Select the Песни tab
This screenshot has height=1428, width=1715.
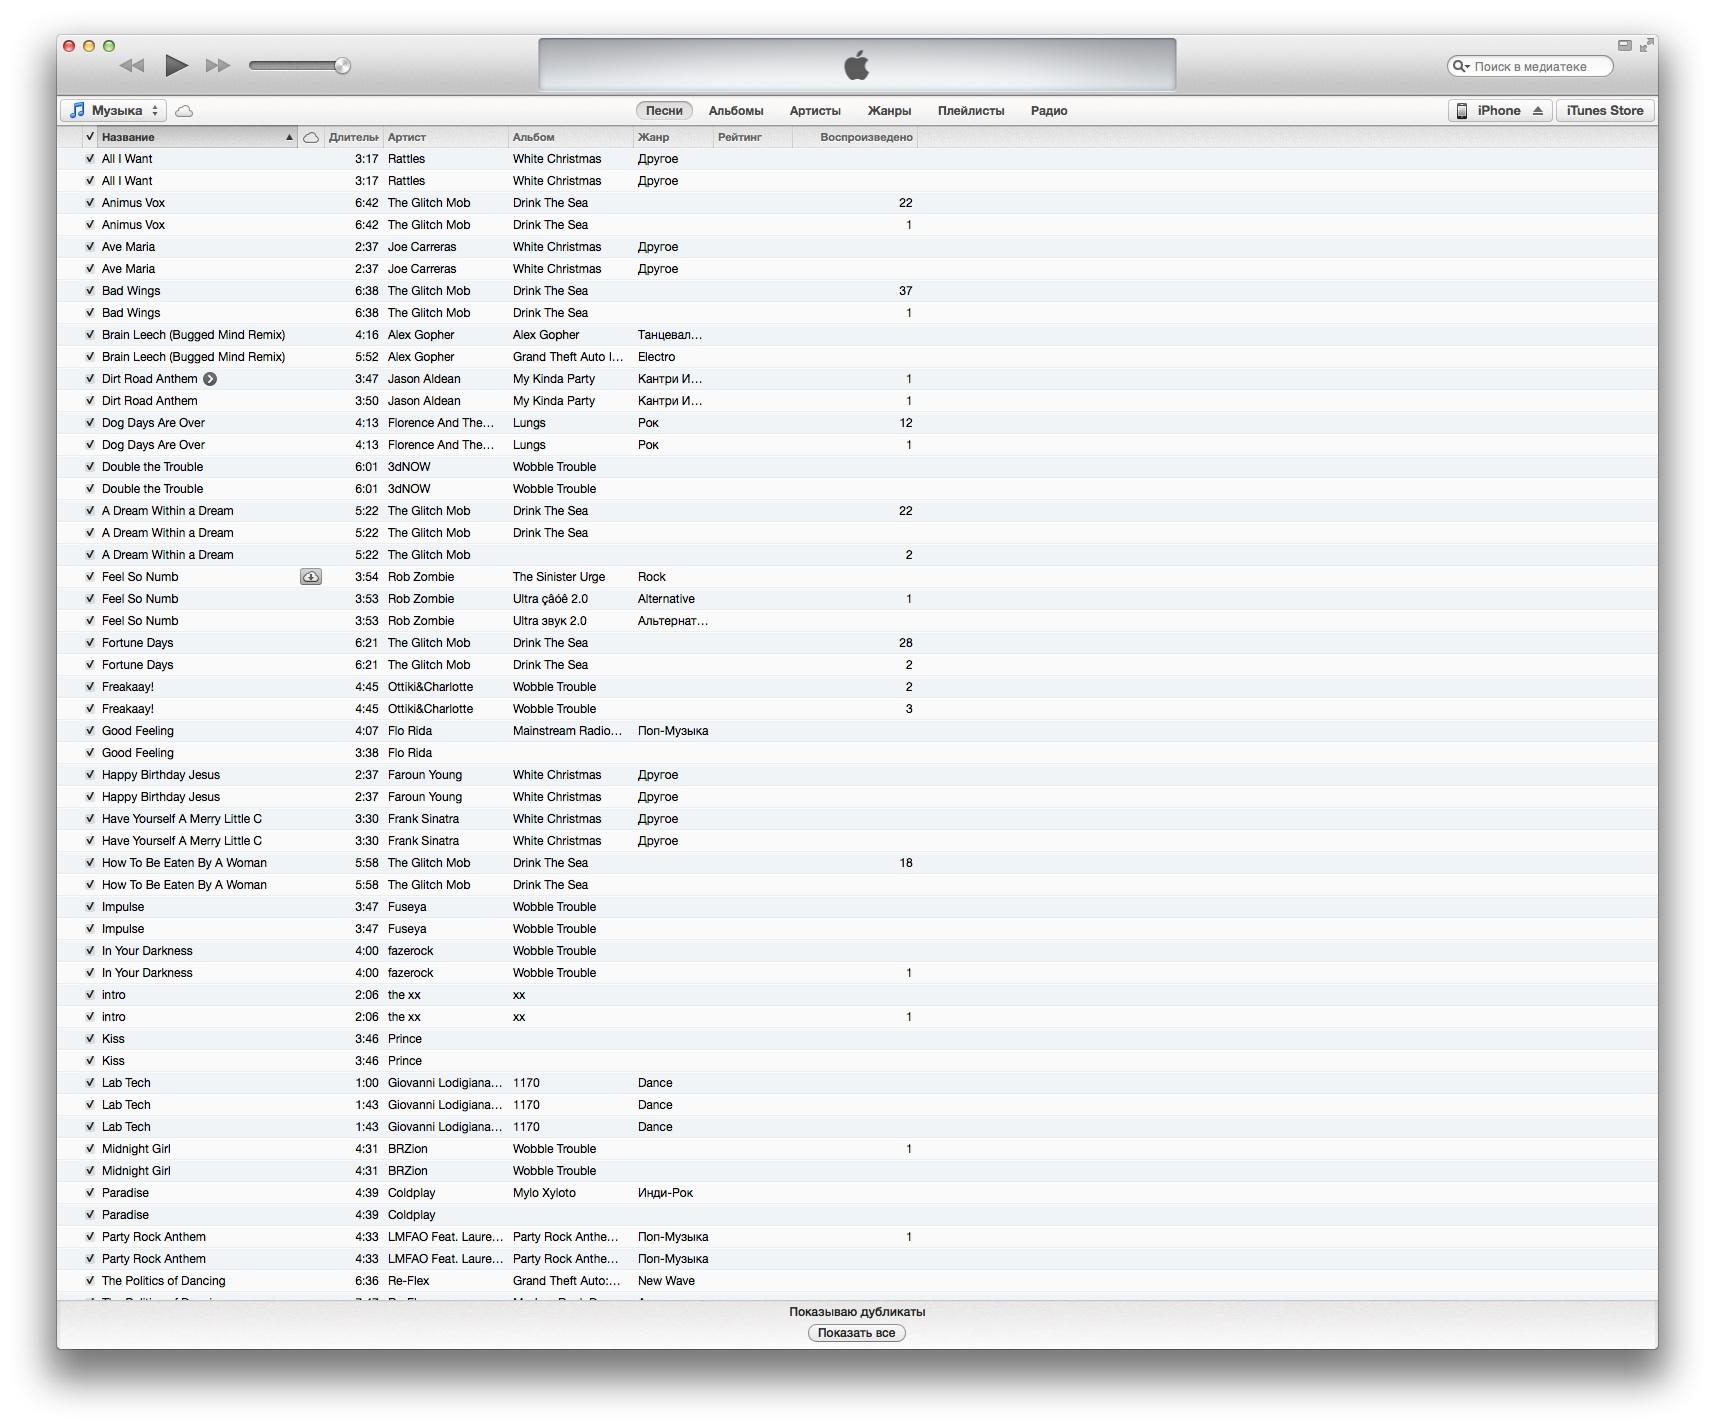pos(664,111)
